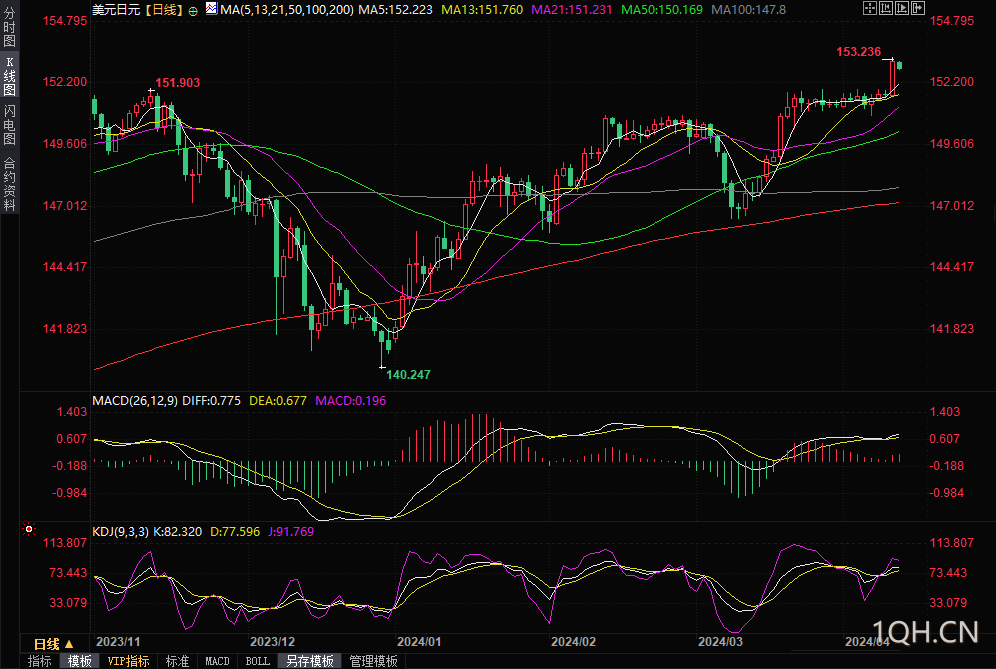Screen dimensions: 996x669
Task: Click the chart play-forward icon
Action: pyautogui.click(x=901, y=8)
